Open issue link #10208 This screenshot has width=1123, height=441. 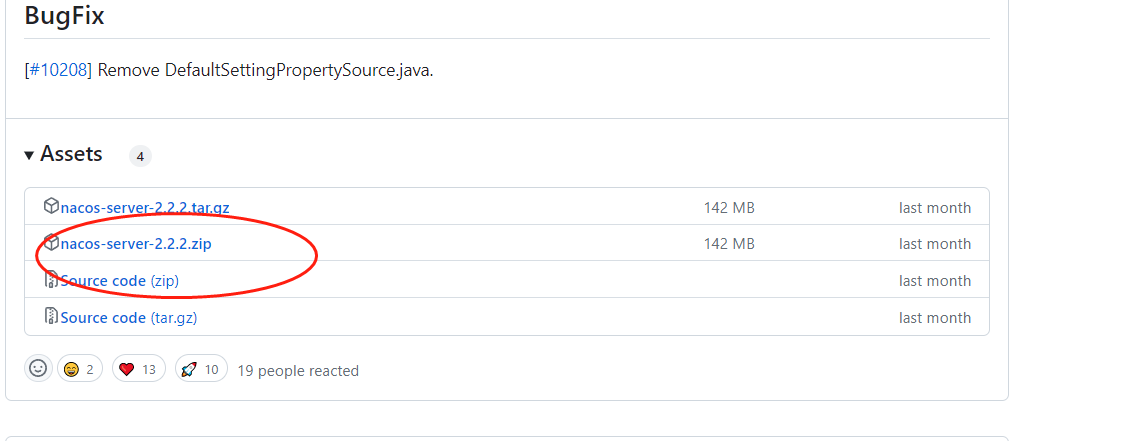(x=58, y=71)
